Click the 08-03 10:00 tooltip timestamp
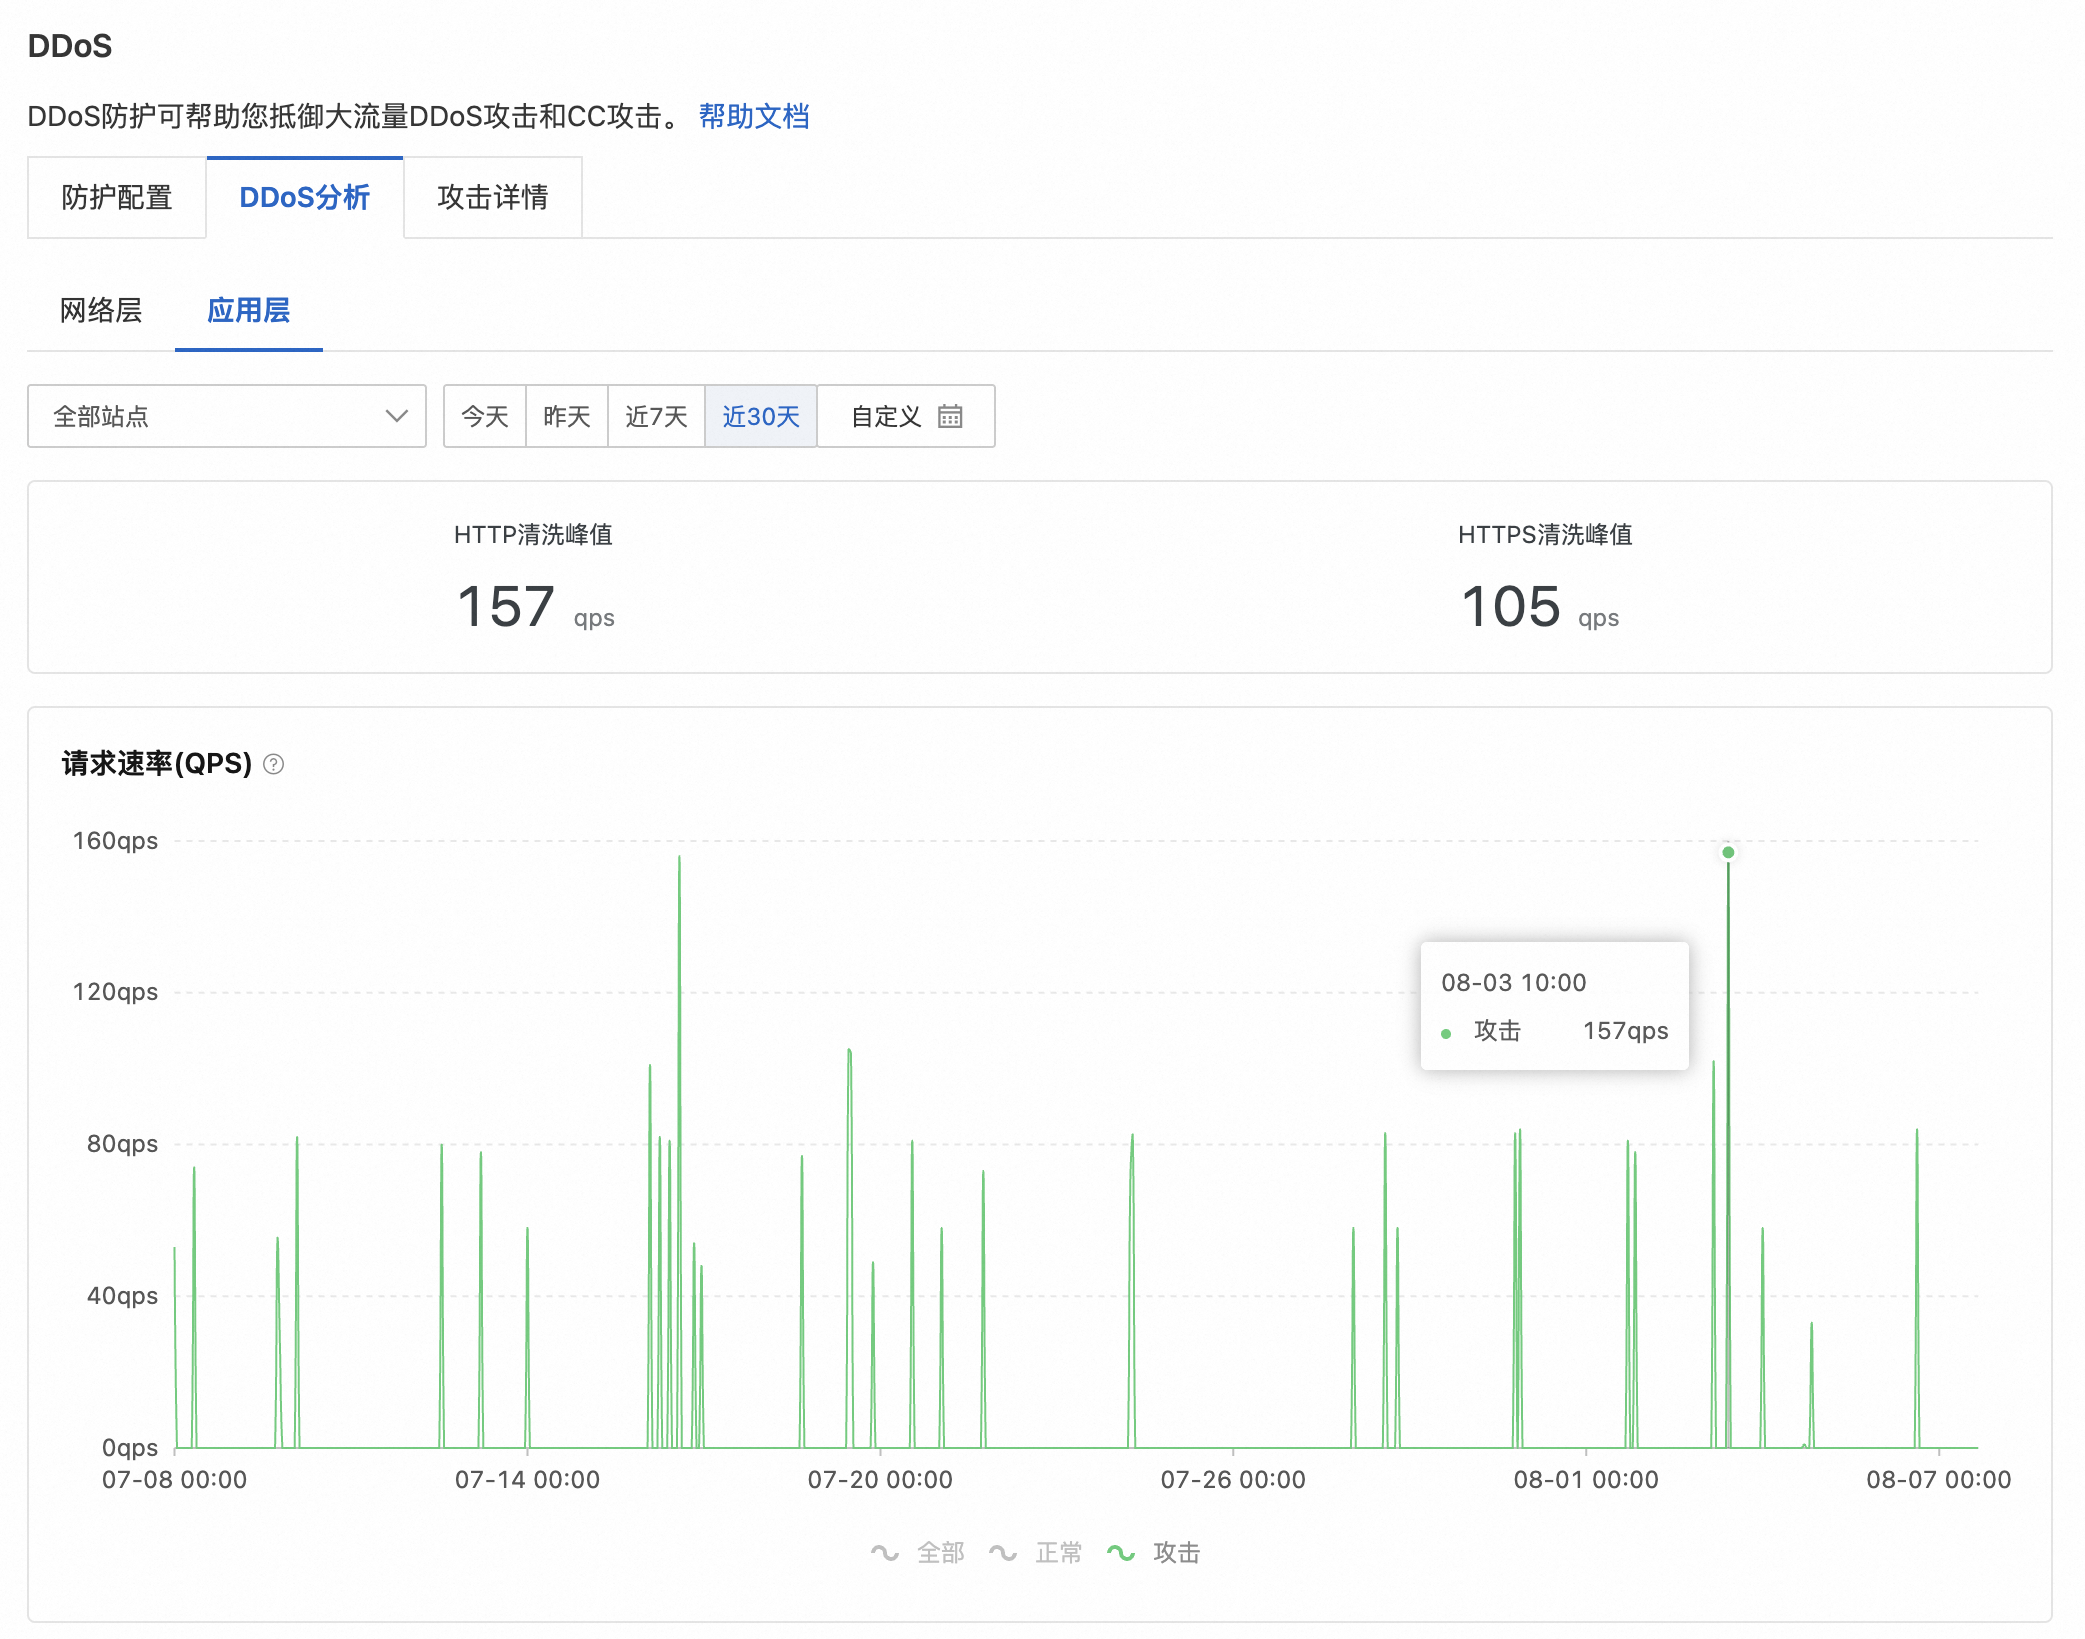The width and height of the screenshot is (2085, 1639). click(x=1513, y=982)
